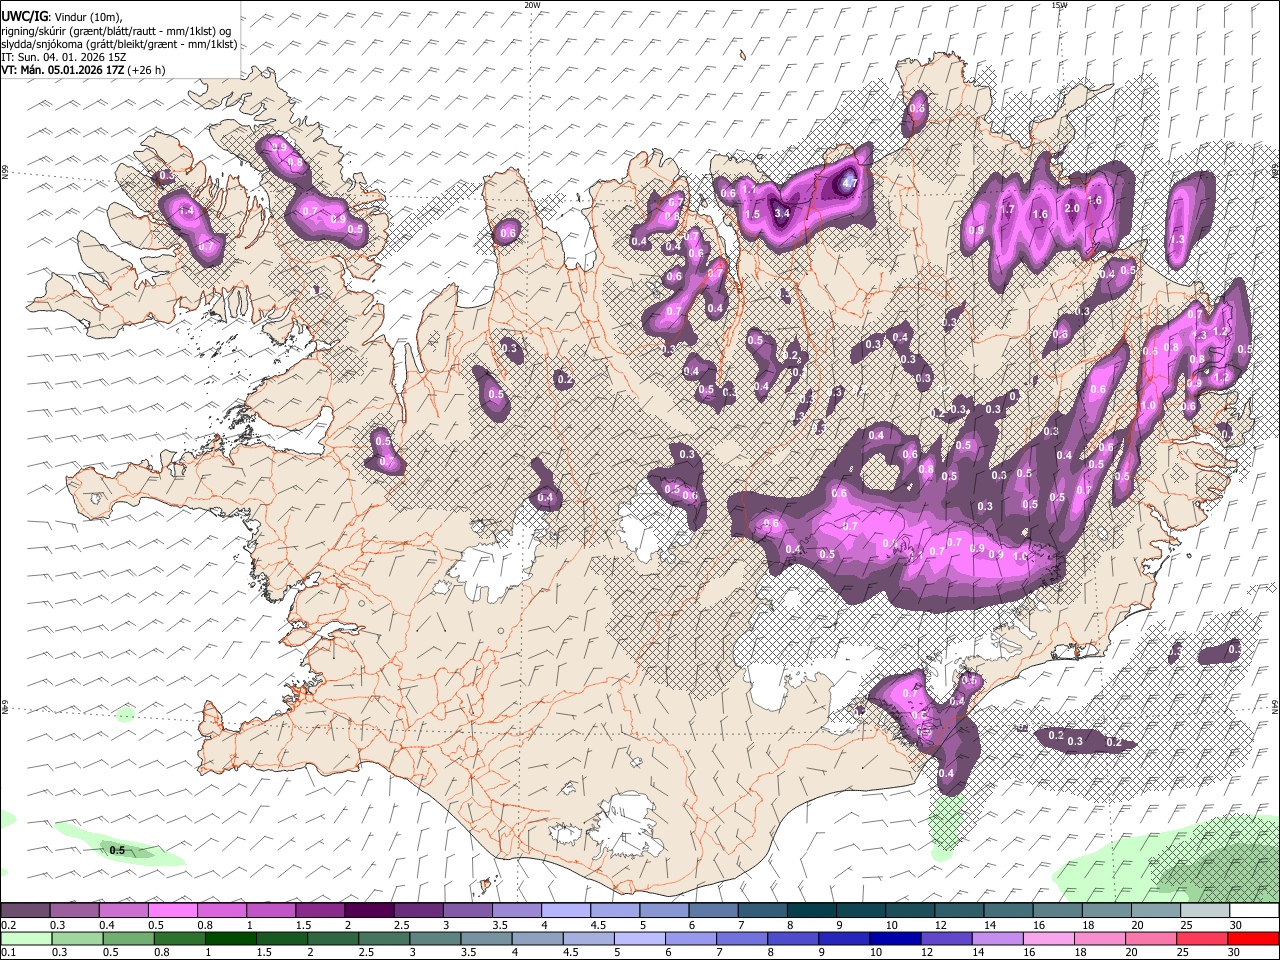Click the 0.5 value in the green rain patch
This screenshot has height=960, width=1280.
click(x=117, y=850)
